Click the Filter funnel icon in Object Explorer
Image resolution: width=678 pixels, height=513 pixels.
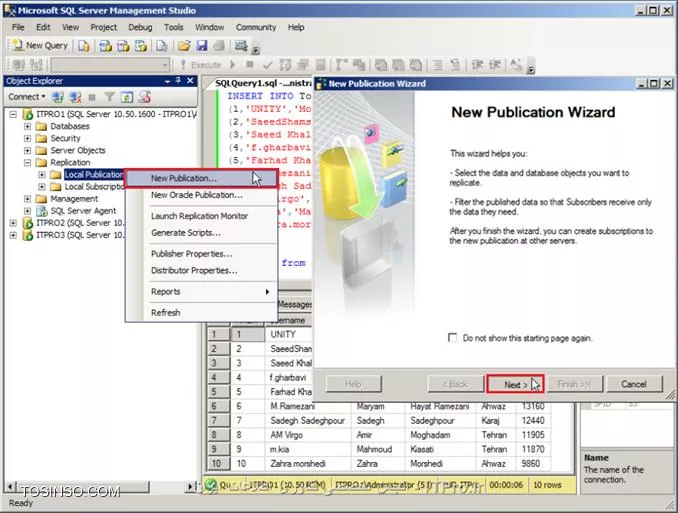(x=109, y=97)
